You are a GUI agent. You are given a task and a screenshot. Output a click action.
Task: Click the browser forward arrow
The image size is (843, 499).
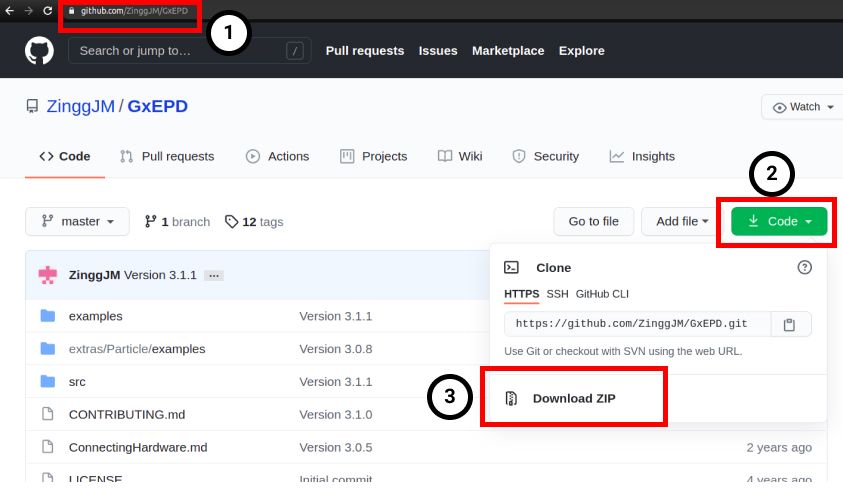(x=28, y=10)
